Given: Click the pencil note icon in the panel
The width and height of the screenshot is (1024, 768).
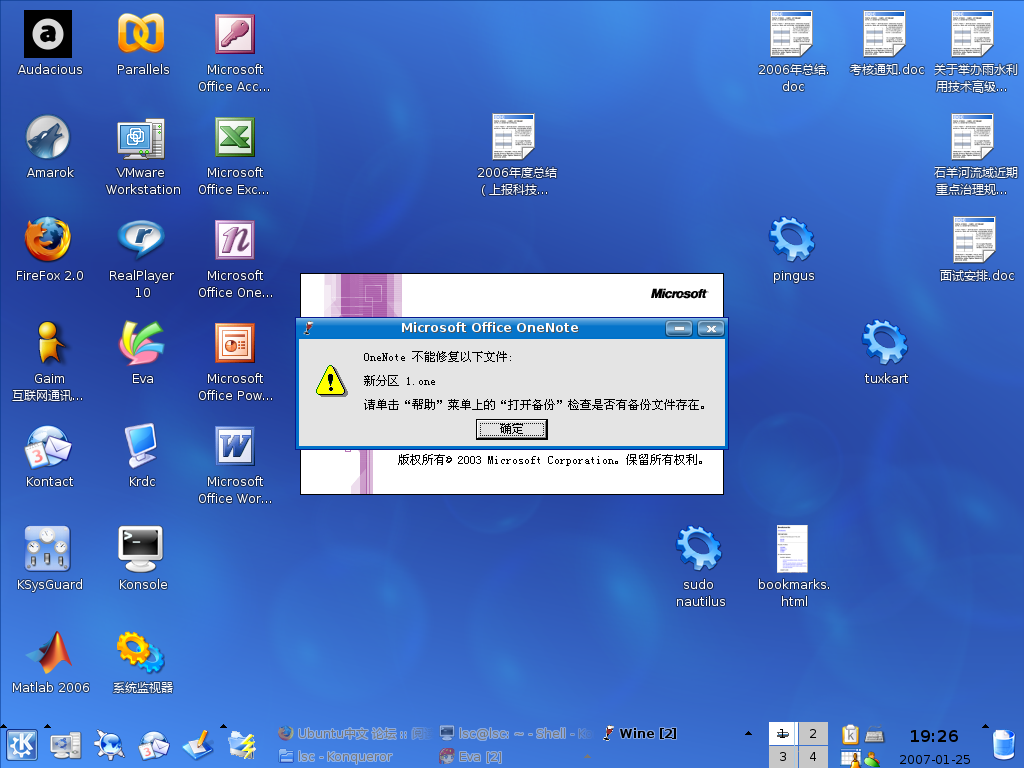Looking at the screenshot, I should point(198,745).
